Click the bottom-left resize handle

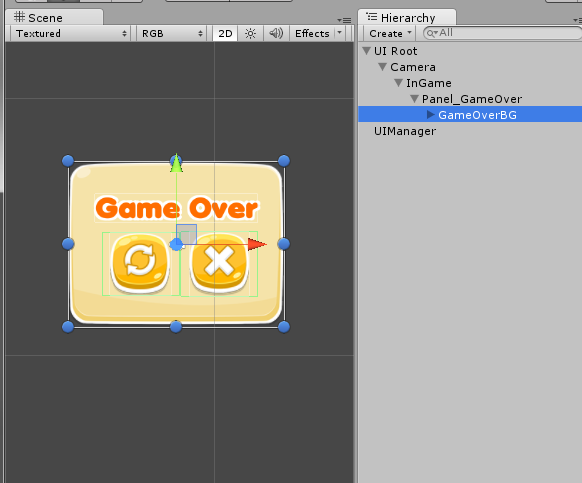(68, 327)
